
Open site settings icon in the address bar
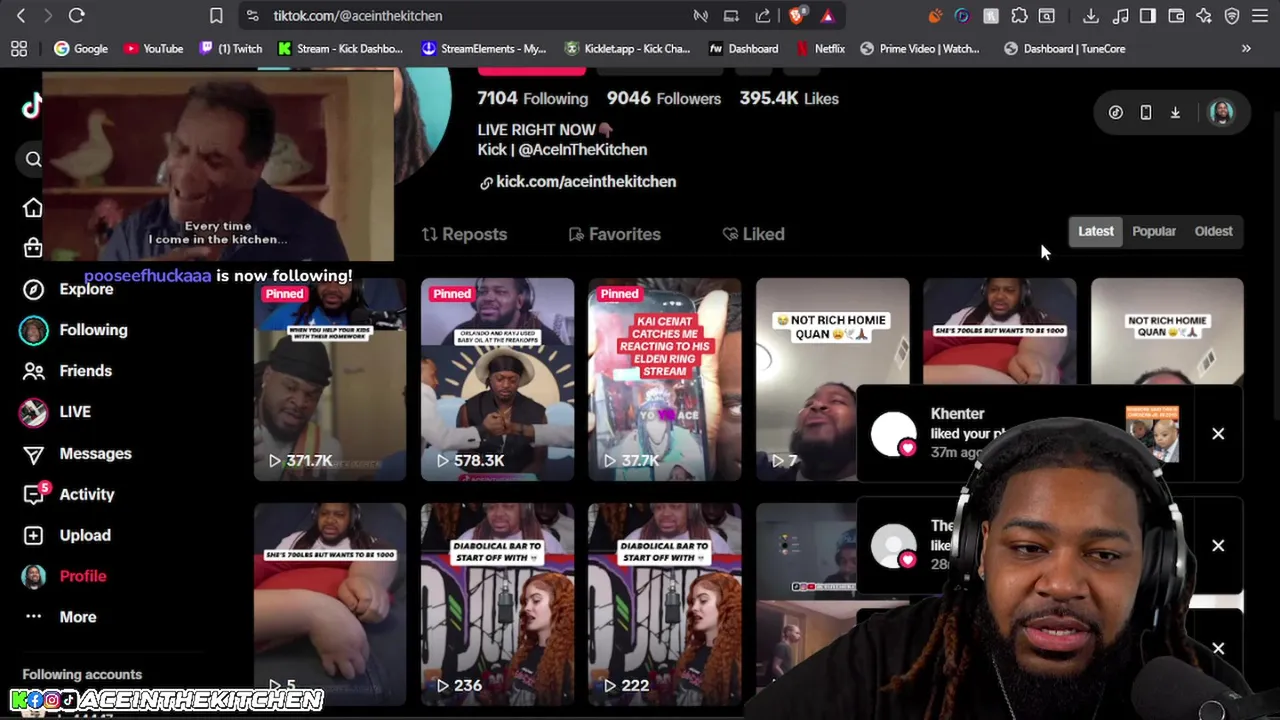(252, 16)
